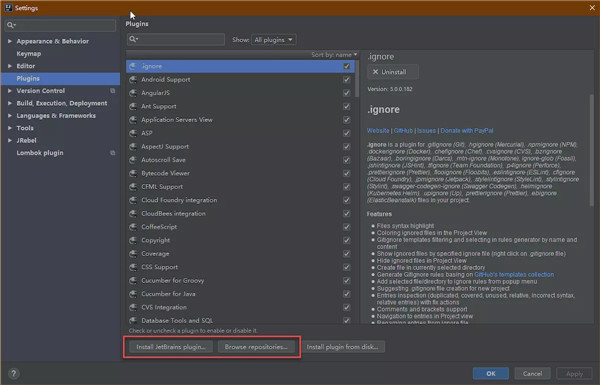Viewport: 600px width, 385px height.
Task: Toggle the ASP plugin checkbox
Action: pyautogui.click(x=347, y=133)
